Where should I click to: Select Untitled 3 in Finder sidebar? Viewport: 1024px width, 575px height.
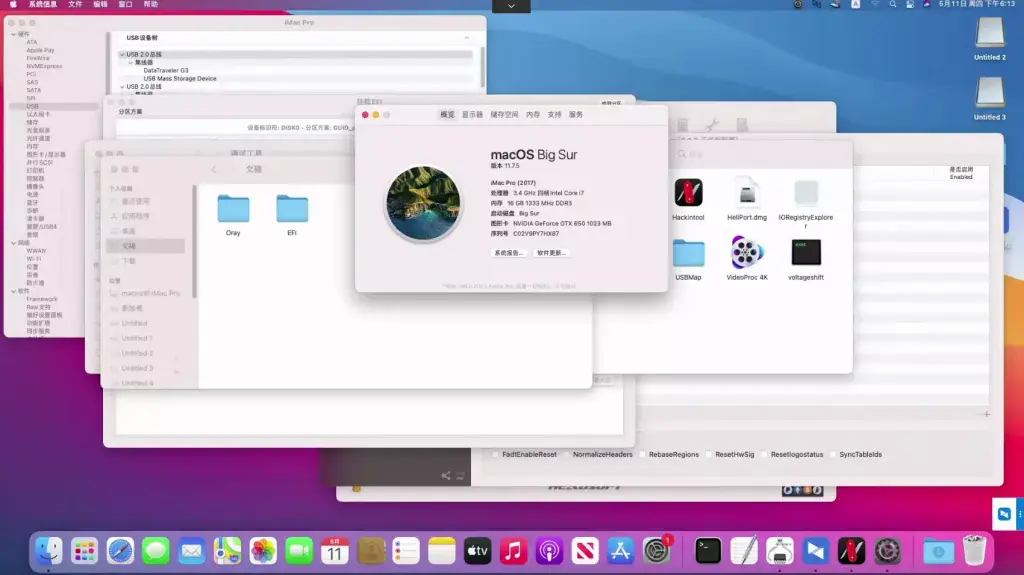[x=137, y=368]
